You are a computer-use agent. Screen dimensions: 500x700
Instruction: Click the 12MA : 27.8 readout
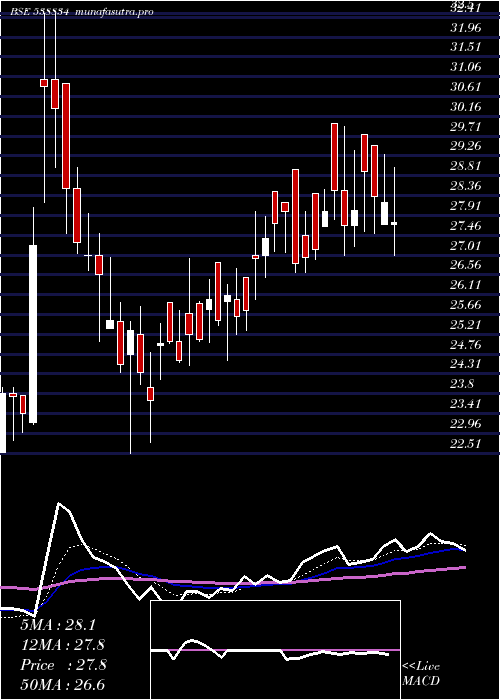coord(63,645)
